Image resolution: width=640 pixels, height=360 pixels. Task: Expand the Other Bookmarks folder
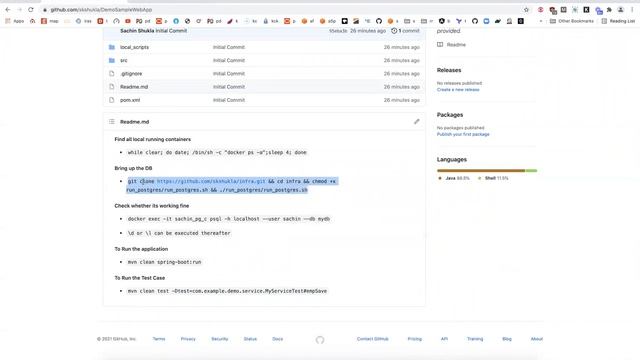571,21
